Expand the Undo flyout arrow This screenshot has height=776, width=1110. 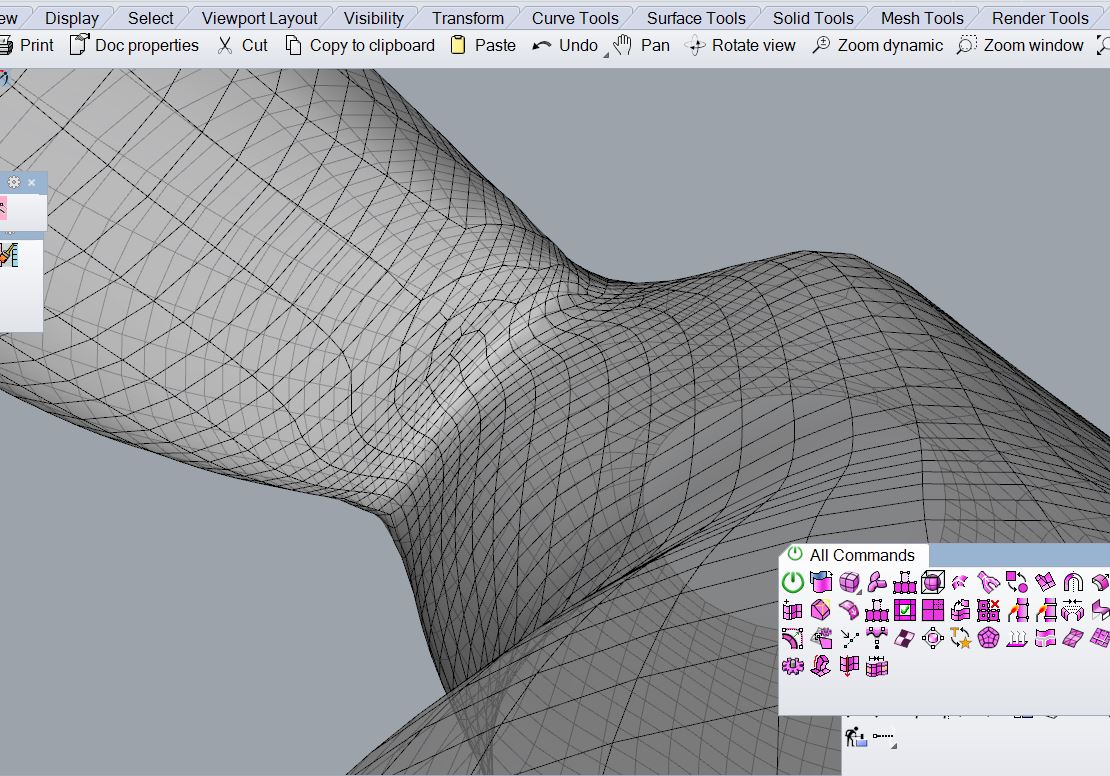[x=605, y=55]
